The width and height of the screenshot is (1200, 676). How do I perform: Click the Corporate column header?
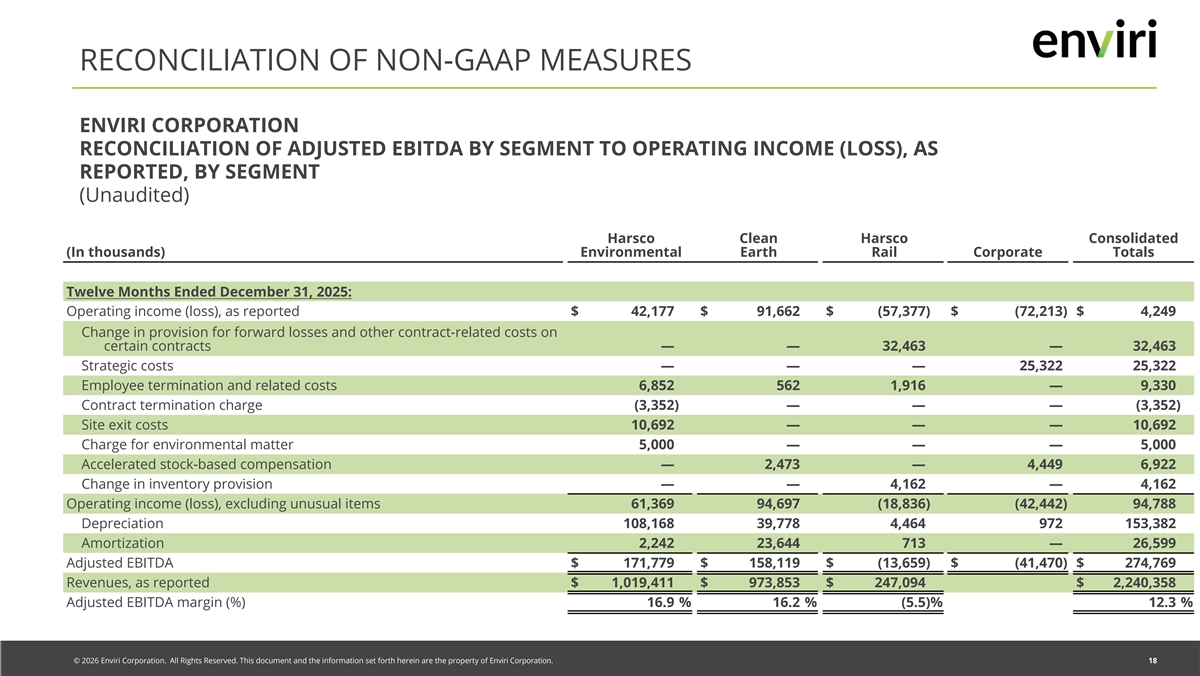click(x=1007, y=252)
